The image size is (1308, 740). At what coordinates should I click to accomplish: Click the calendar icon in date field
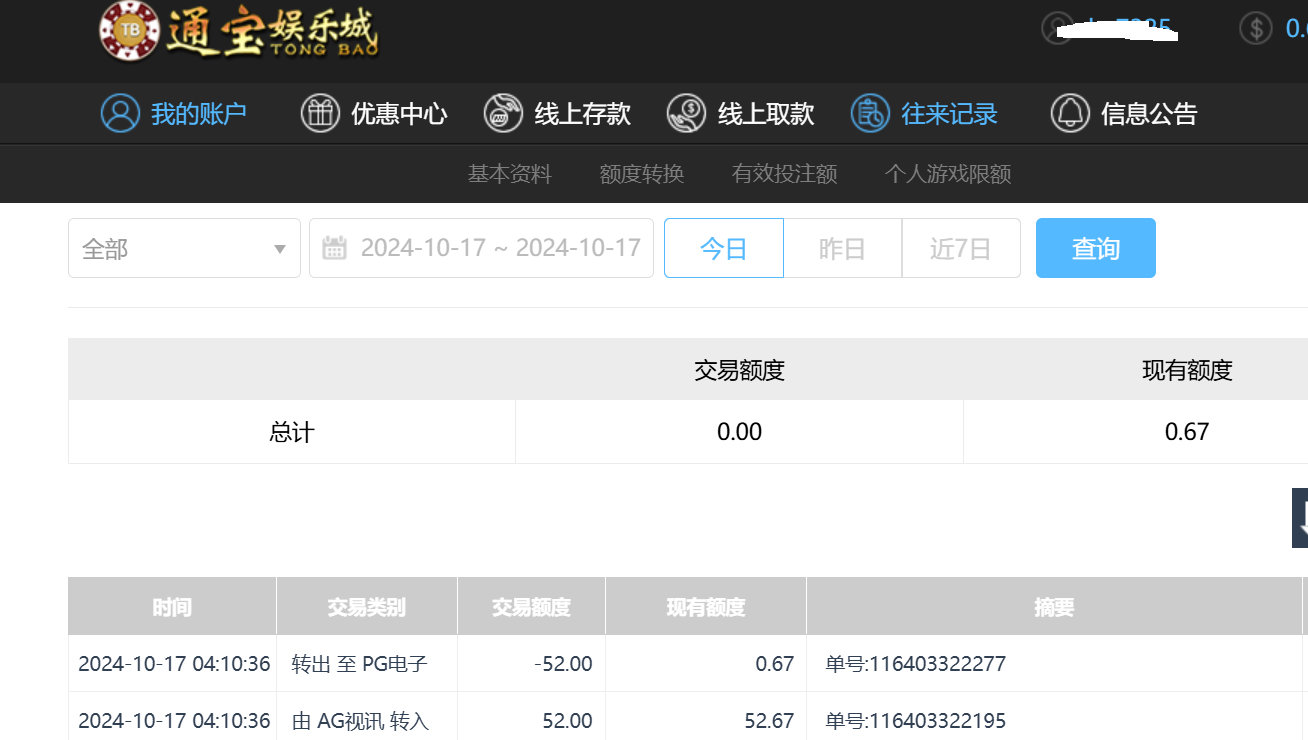point(335,248)
